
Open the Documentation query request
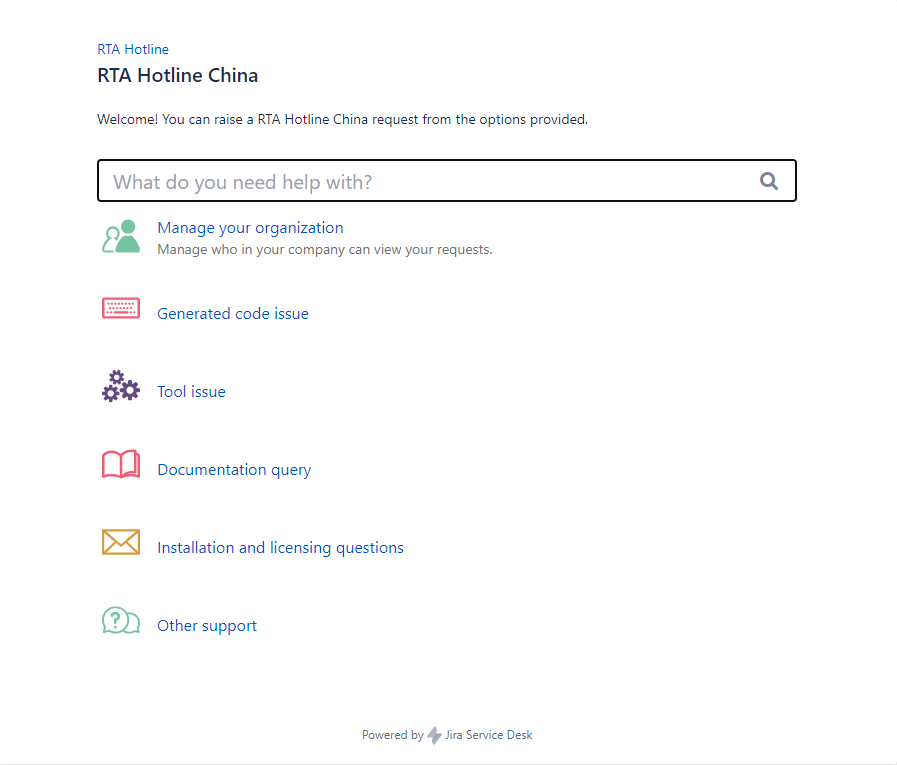coord(234,470)
